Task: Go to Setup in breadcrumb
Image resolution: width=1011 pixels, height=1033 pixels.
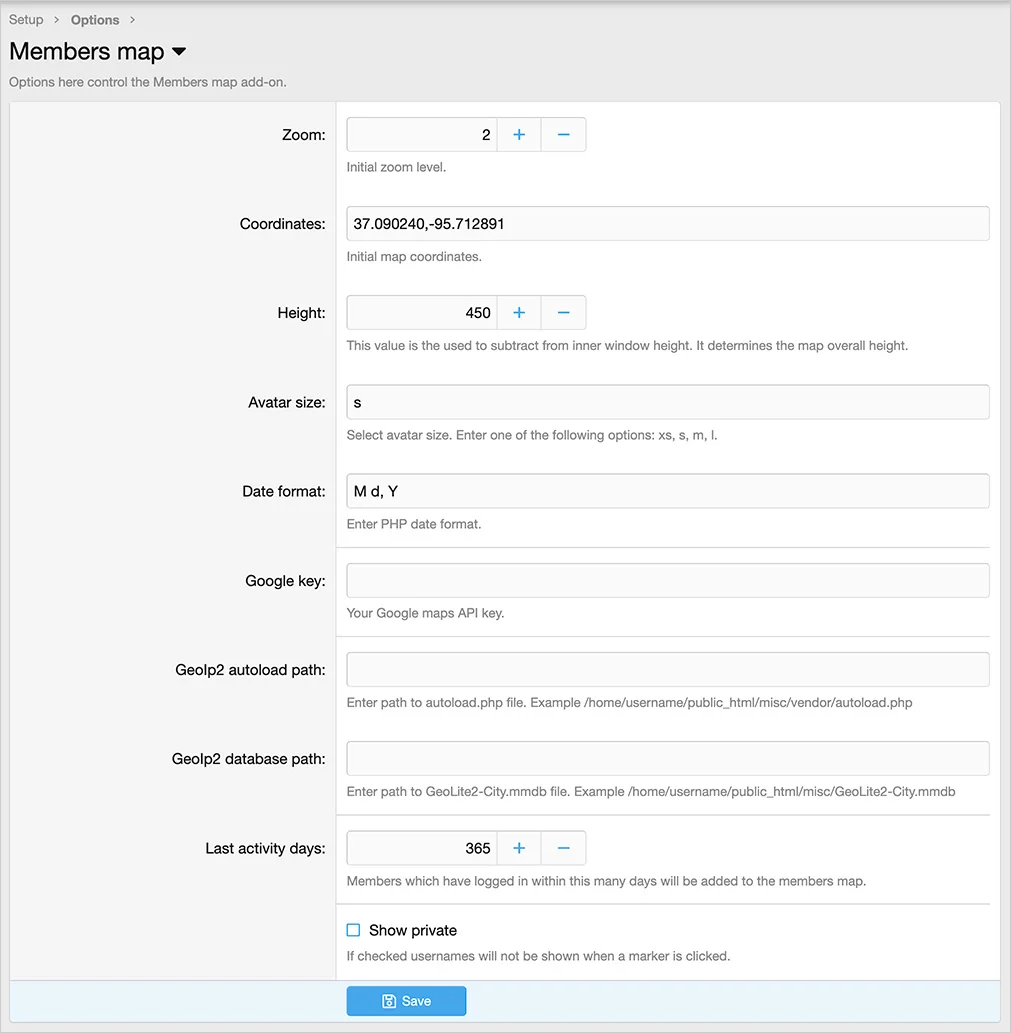Action: pyautogui.click(x=26, y=20)
